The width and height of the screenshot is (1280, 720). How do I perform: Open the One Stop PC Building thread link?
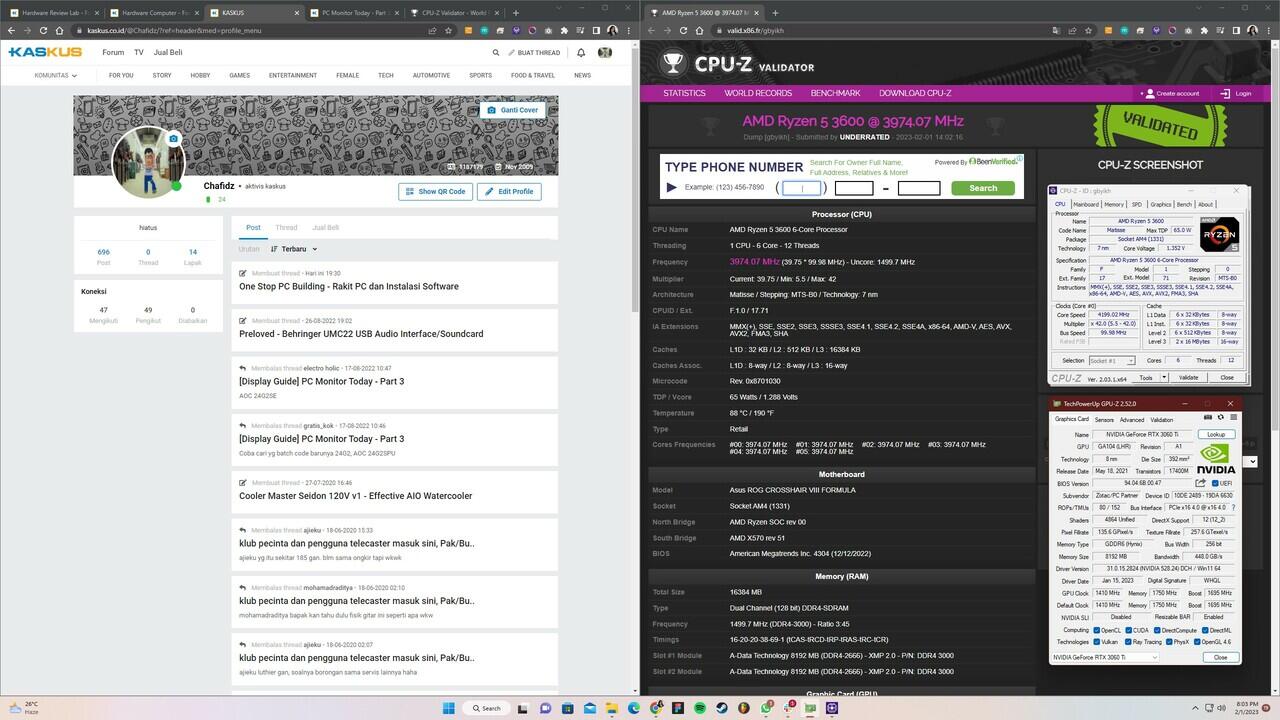point(349,286)
